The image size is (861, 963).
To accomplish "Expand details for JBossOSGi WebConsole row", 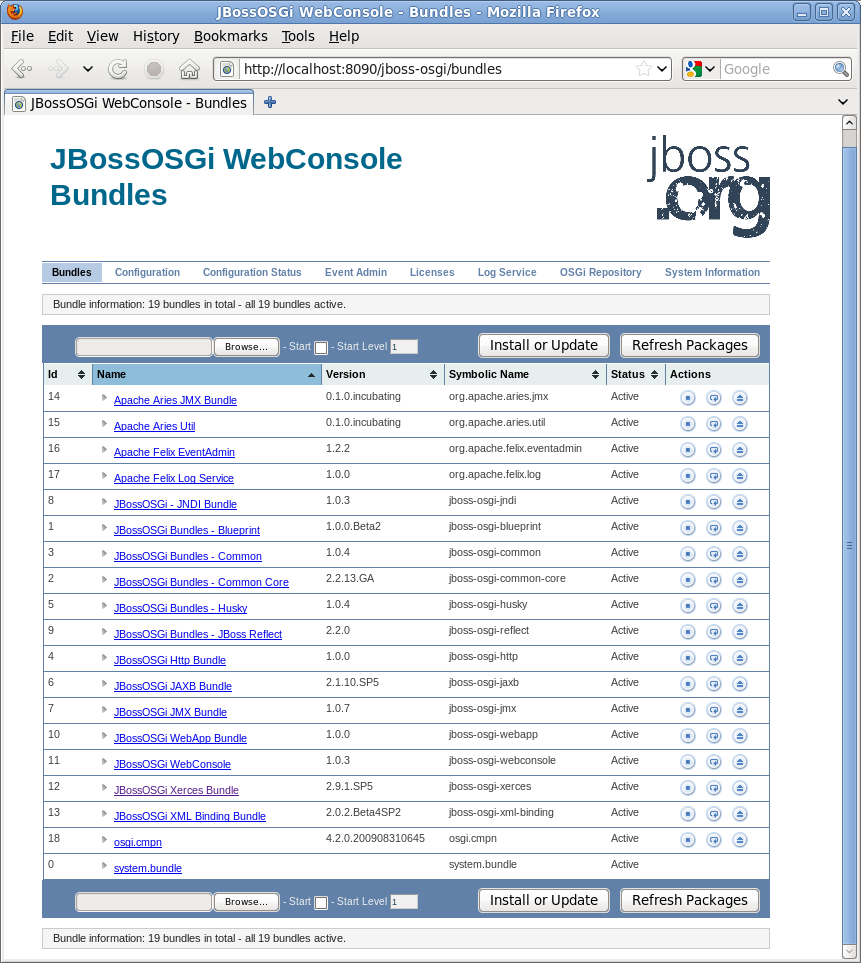I will (104, 762).
